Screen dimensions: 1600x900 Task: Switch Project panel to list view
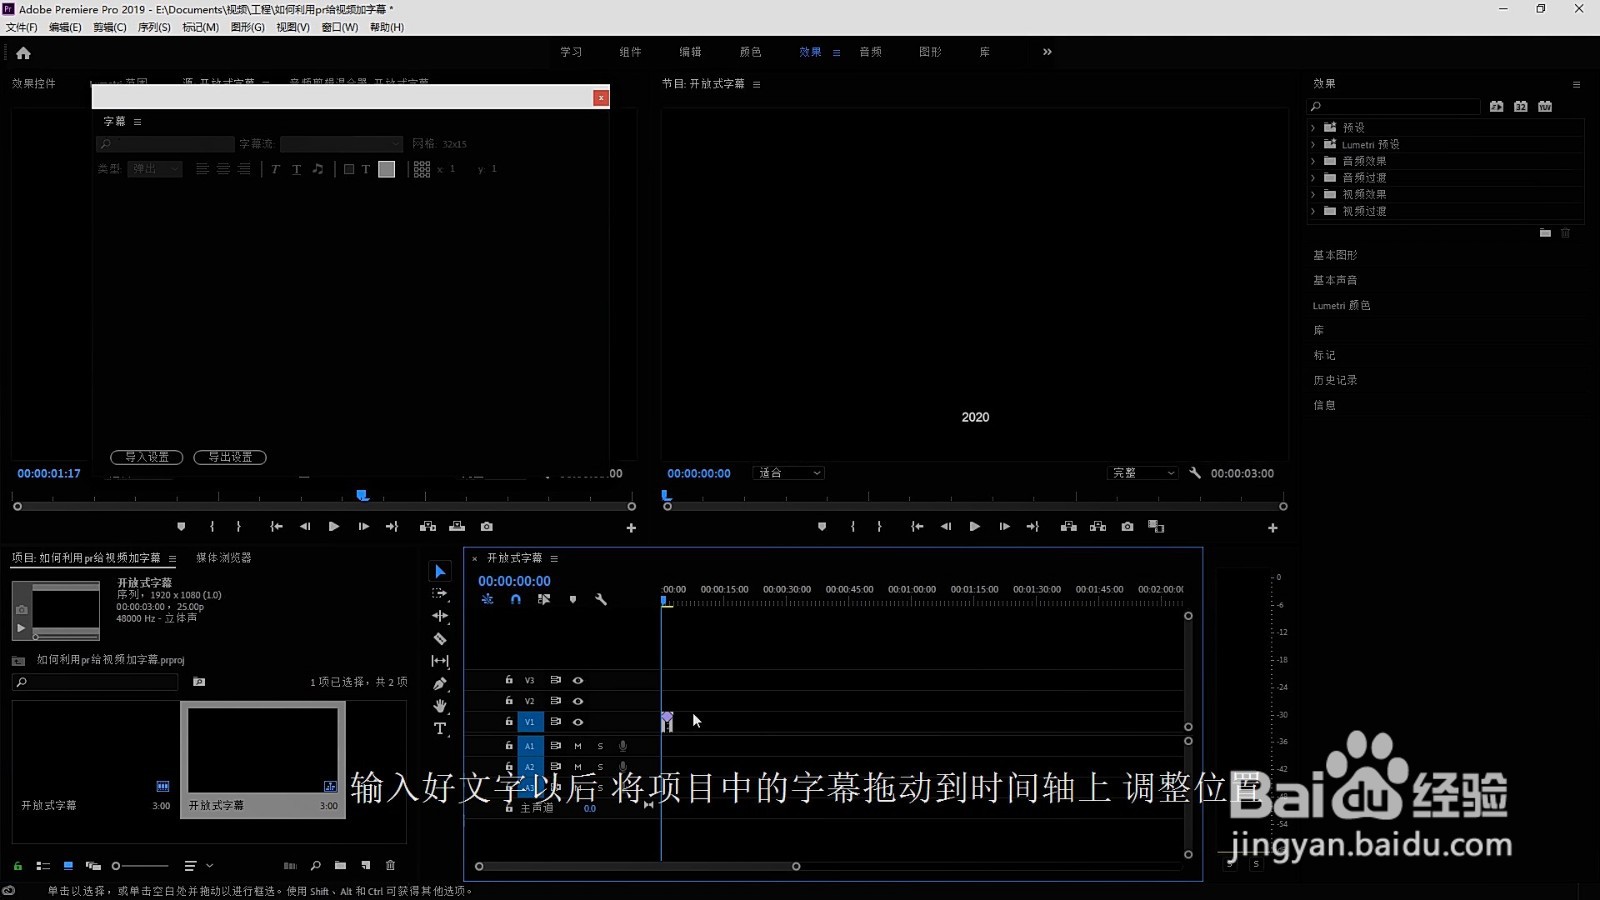click(x=43, y=866)
